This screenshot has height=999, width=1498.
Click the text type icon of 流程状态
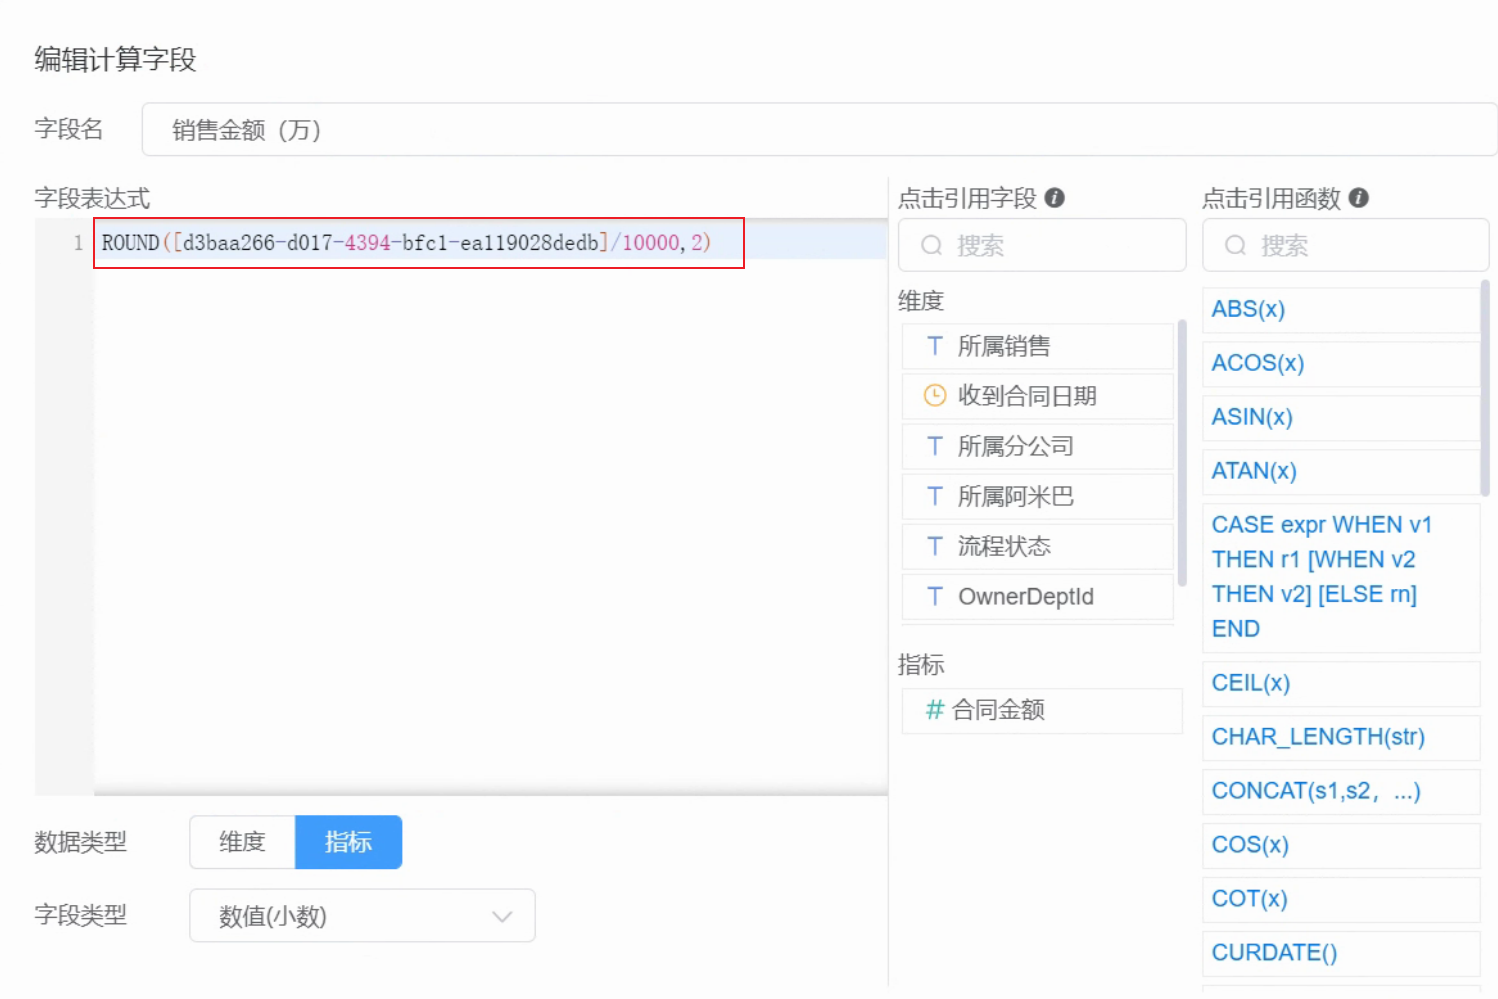coord(935,546)
